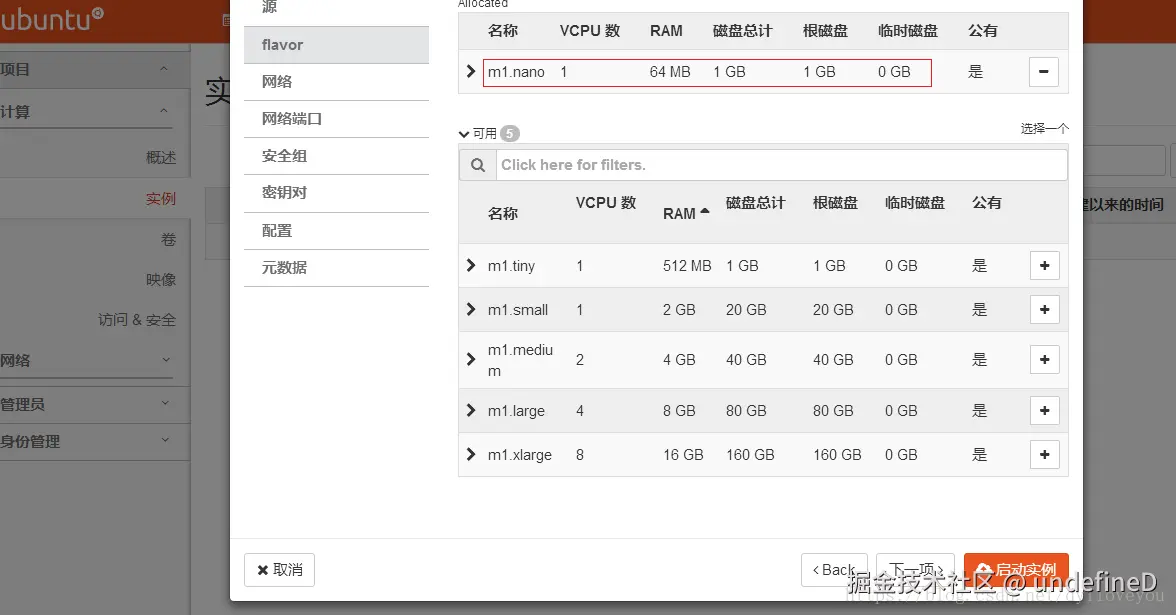The image size is (1176, 615).
Task: Remove allocated m1.nano flavor with minus button
Action: [x=1043, y=72]
